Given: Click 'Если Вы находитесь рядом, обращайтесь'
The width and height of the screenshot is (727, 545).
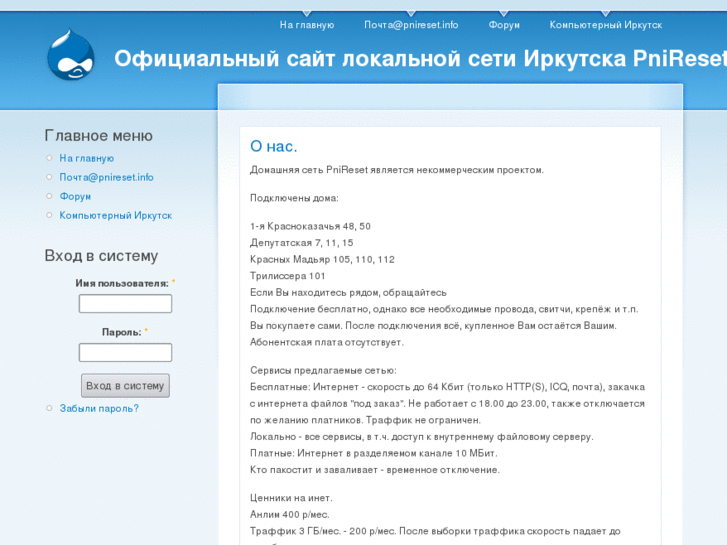Looking at the screenshot, I should tap(348, 293).
